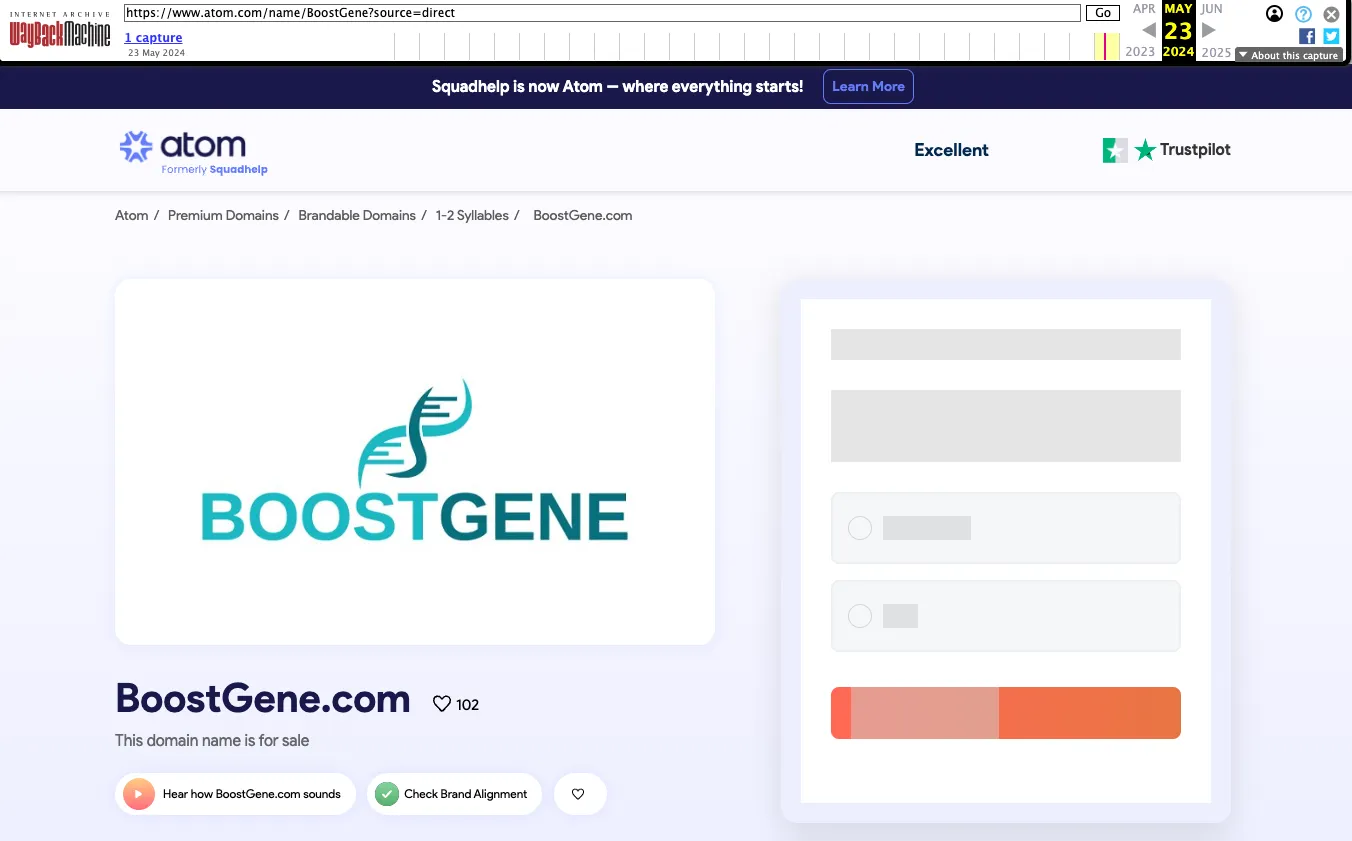This screenshot has width=1352, height=841.
Task: Click the BoostGene.com heading
Action: pos(263,698)
